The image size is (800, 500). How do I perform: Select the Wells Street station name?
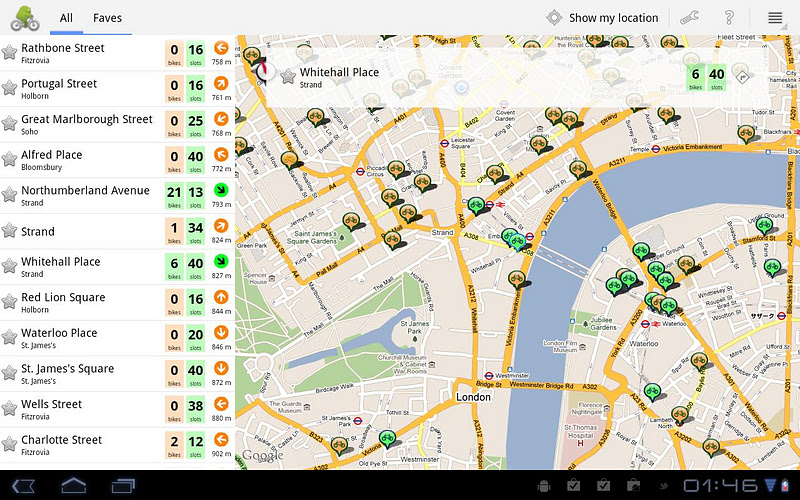[x=52, y=404]
